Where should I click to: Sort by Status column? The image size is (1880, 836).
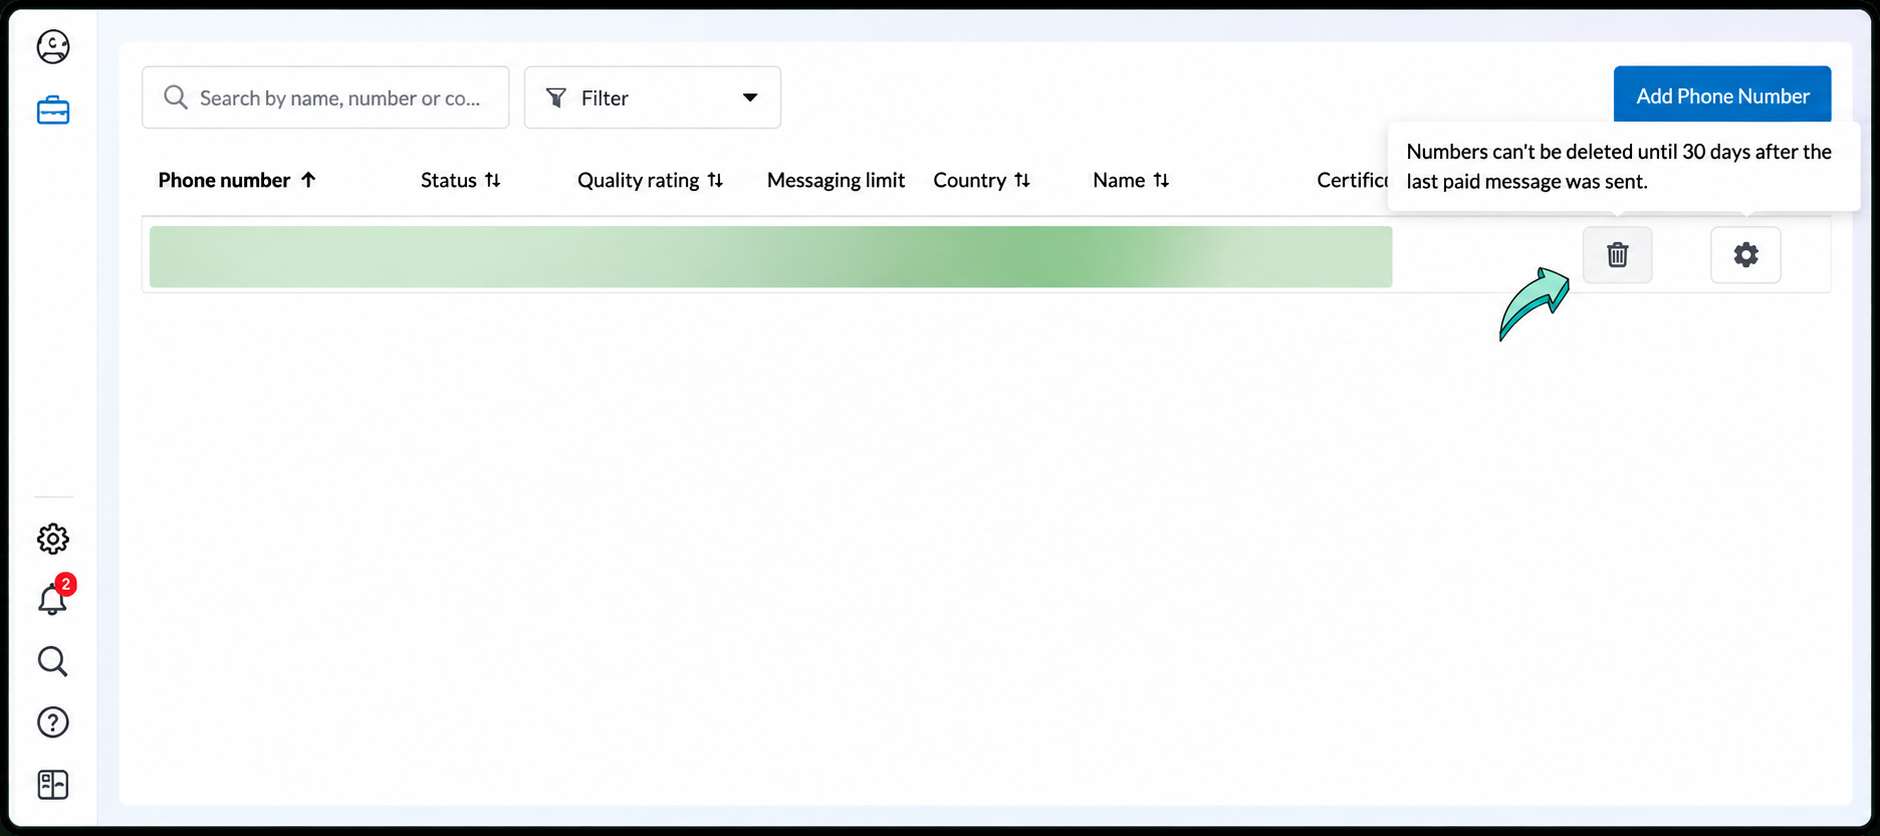(460, 180)
